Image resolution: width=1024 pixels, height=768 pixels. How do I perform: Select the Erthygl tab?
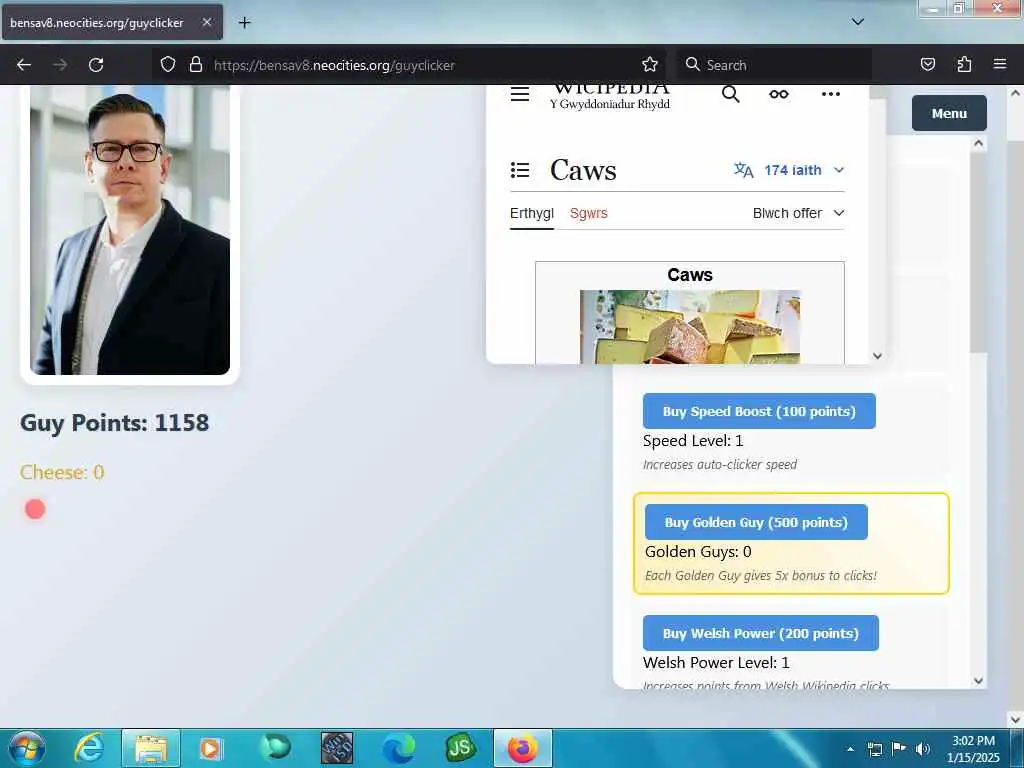[532, 213]
